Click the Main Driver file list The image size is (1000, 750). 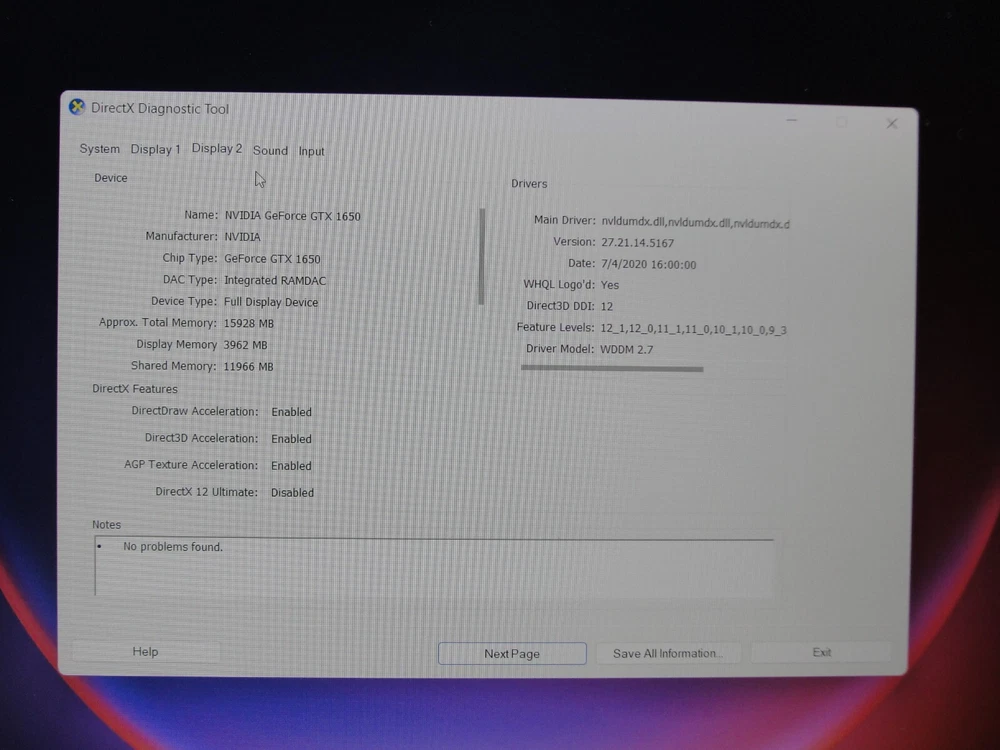click(694, 222)
